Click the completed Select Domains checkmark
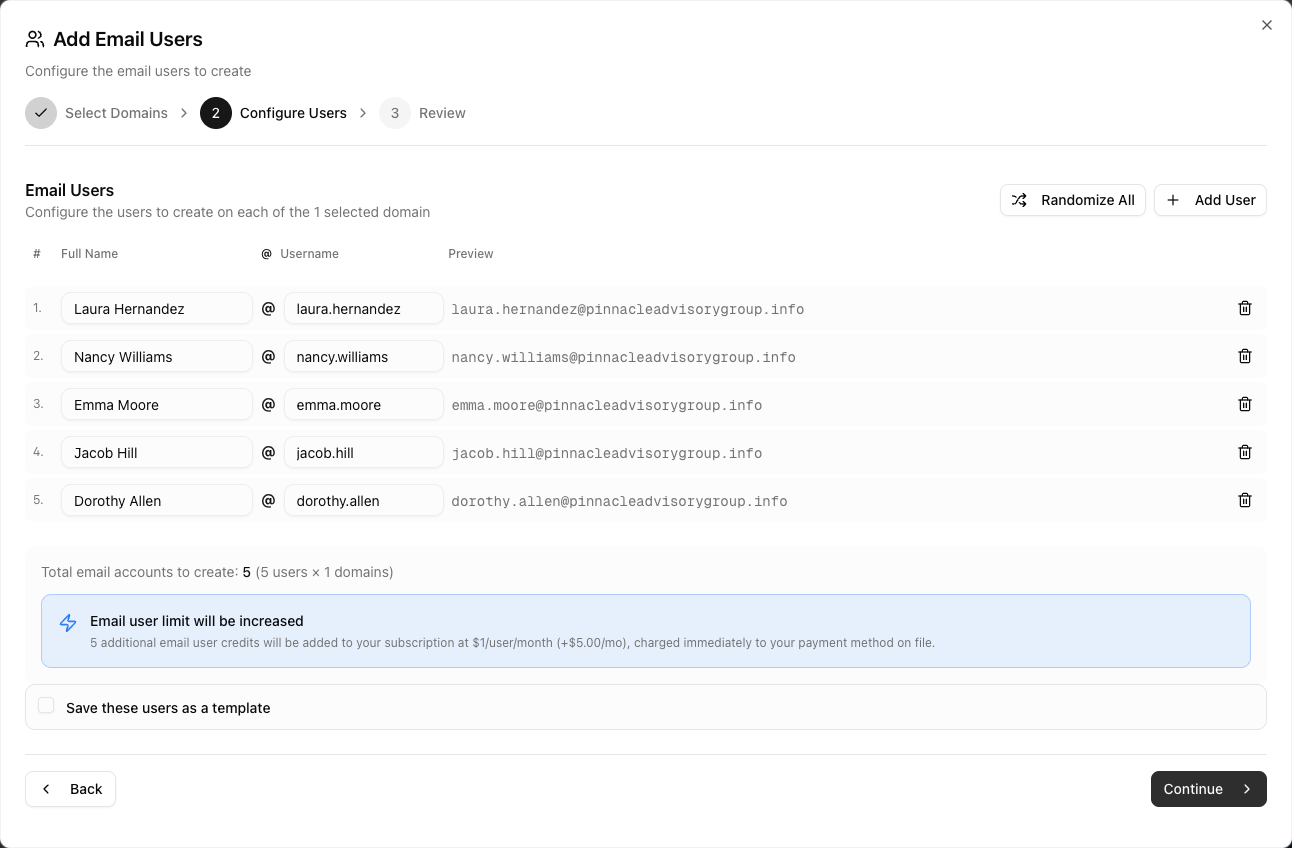The width and height of the screenshot is (1292, 848). coord(41,113)
